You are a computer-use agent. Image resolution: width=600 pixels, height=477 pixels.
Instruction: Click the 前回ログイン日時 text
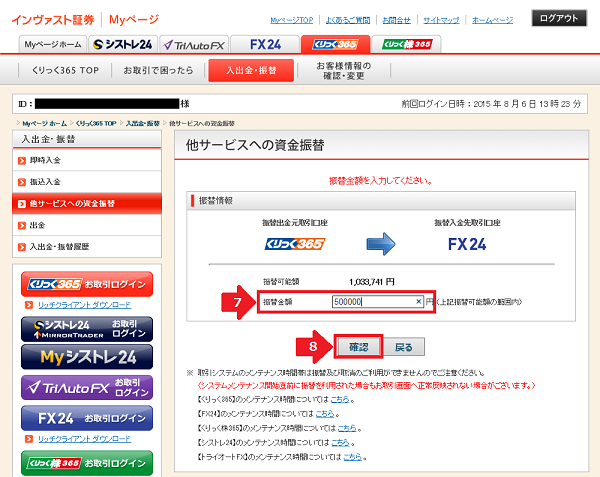point(491,104)
